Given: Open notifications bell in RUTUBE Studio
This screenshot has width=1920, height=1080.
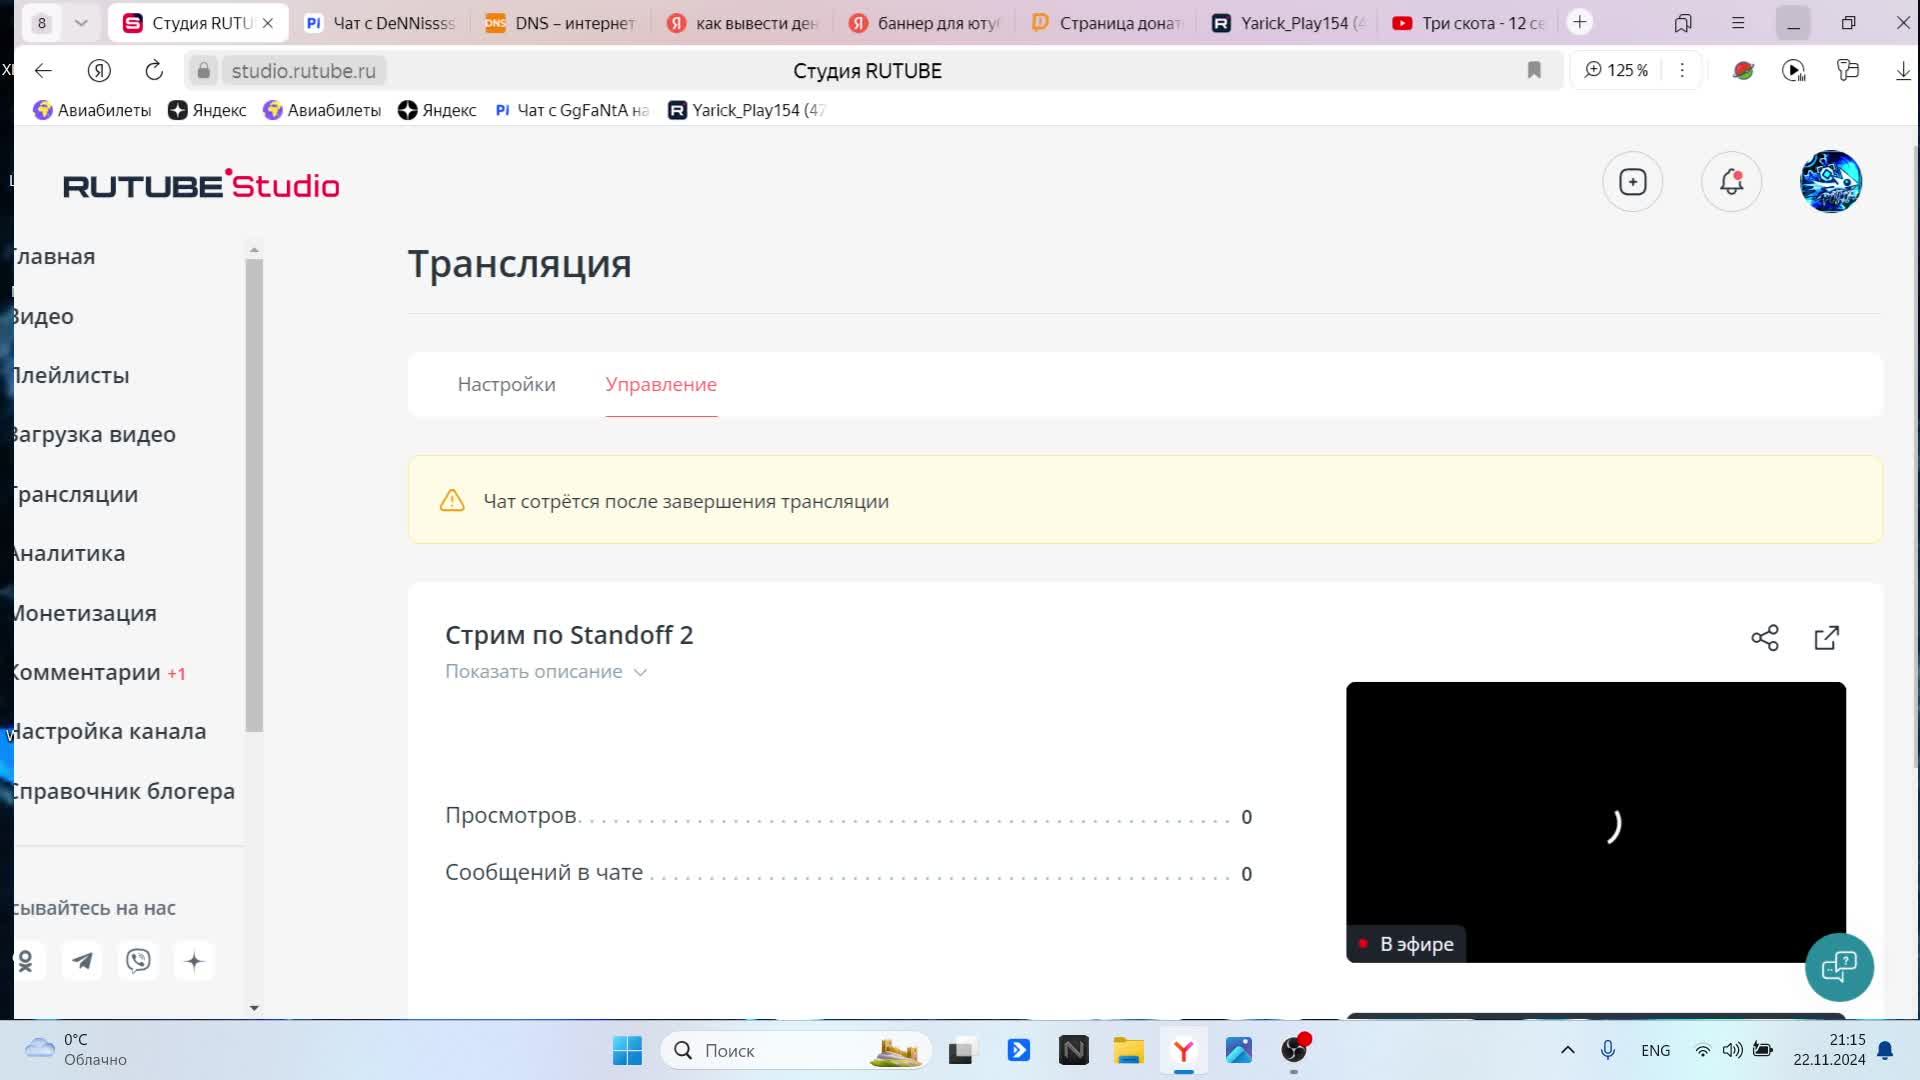Looking at the screenshot, I should pos(1731,182).
